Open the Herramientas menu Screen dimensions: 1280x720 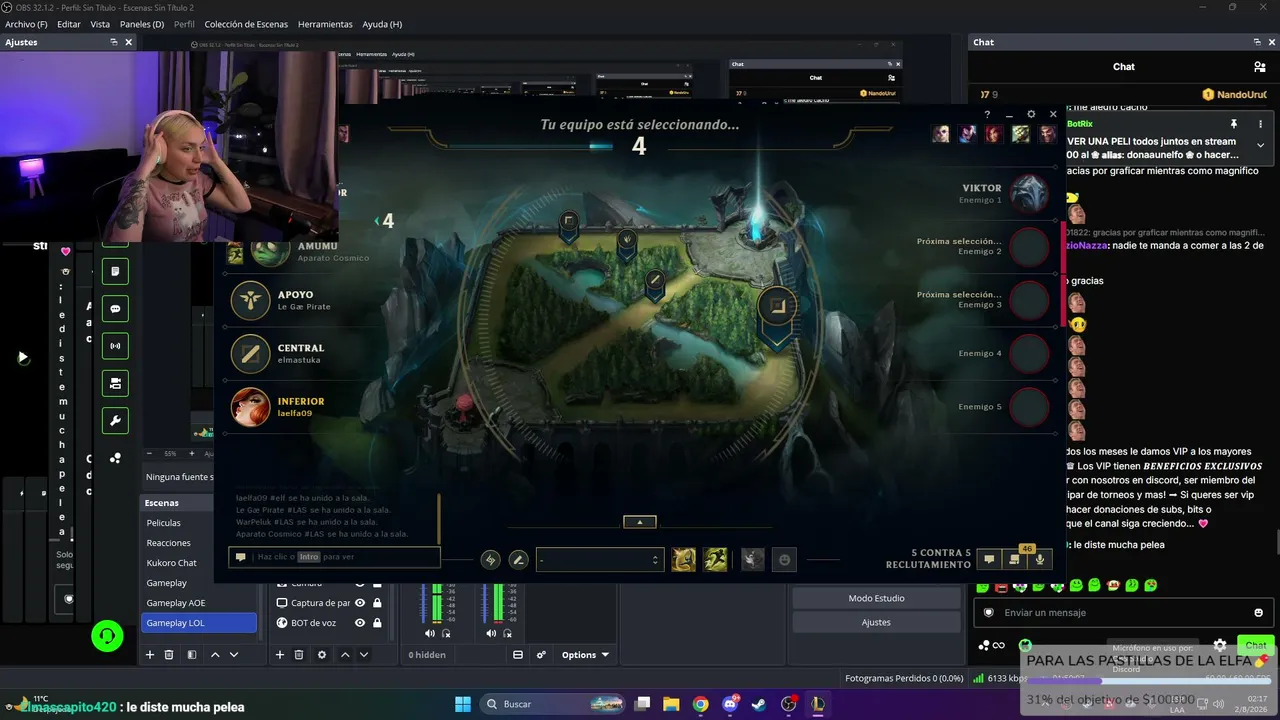(x=325, y=24)
